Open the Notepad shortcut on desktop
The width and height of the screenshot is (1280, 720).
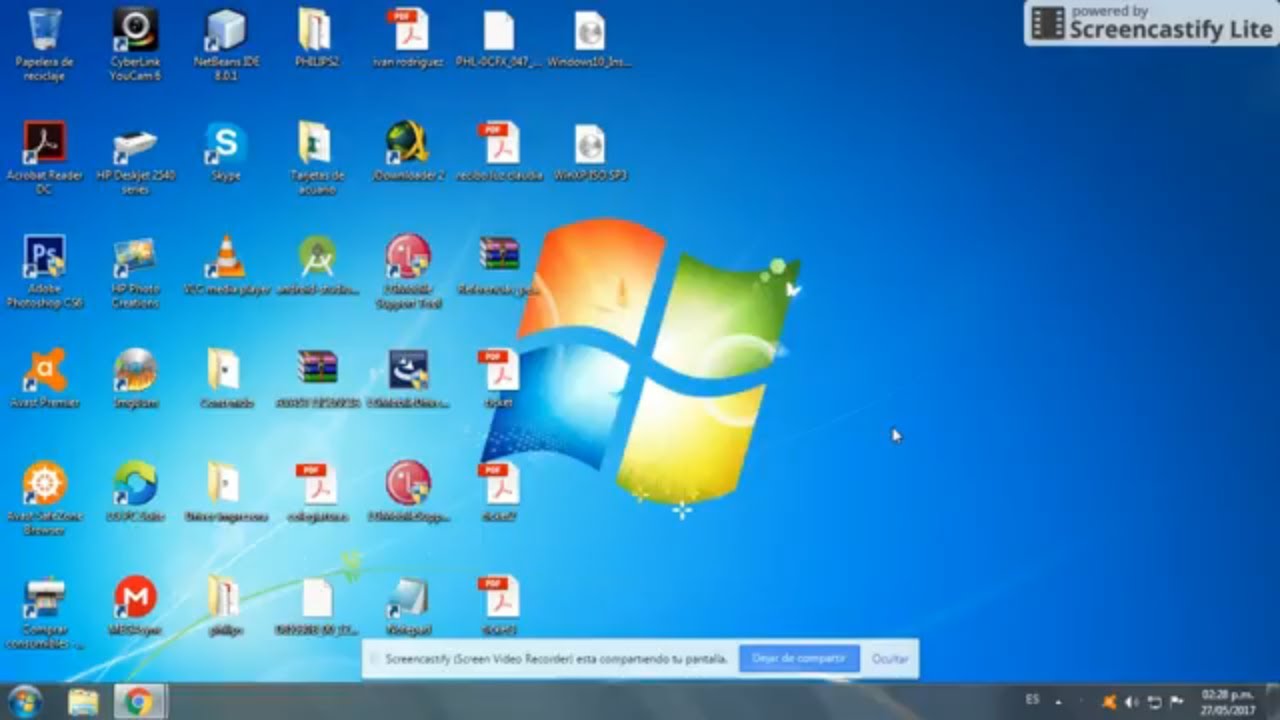point(408,606)
